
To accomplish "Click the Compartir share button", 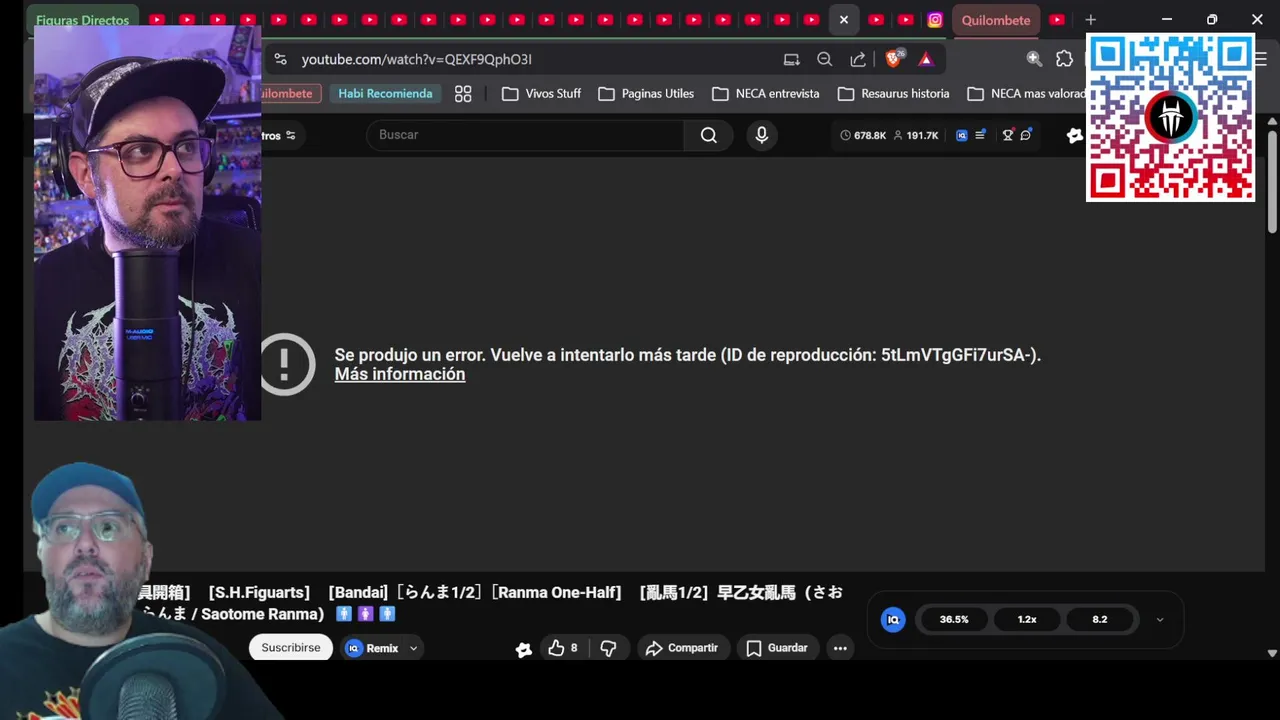I will (x=682, y=648).
